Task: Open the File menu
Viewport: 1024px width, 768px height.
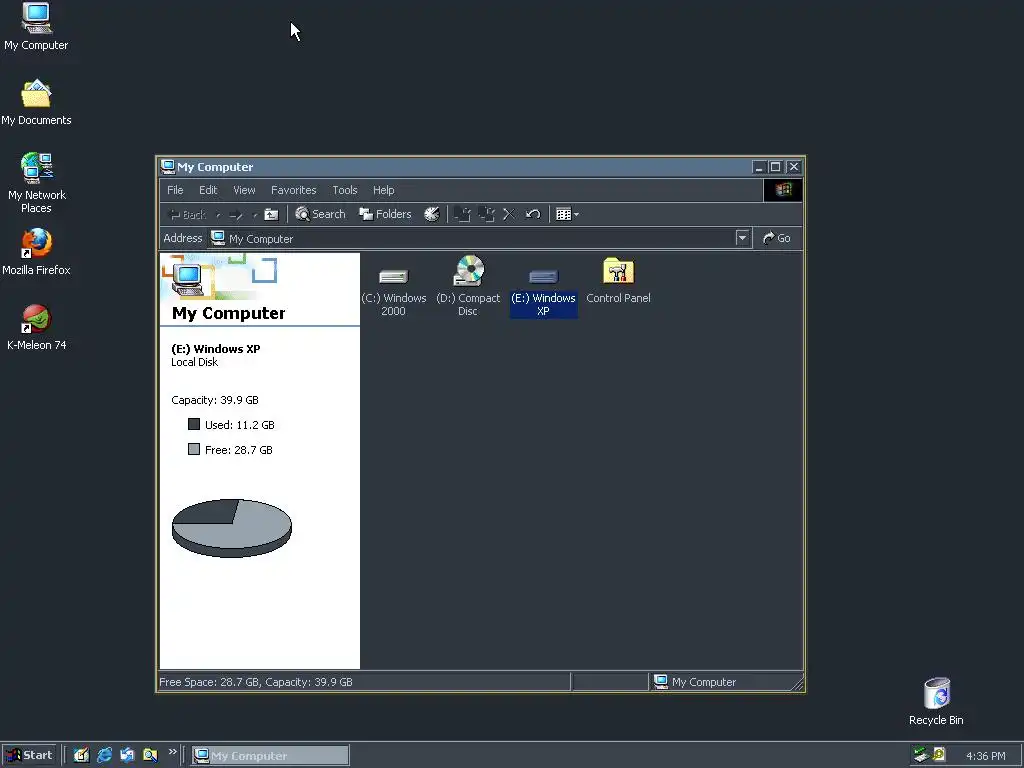Action: point(175,190)
